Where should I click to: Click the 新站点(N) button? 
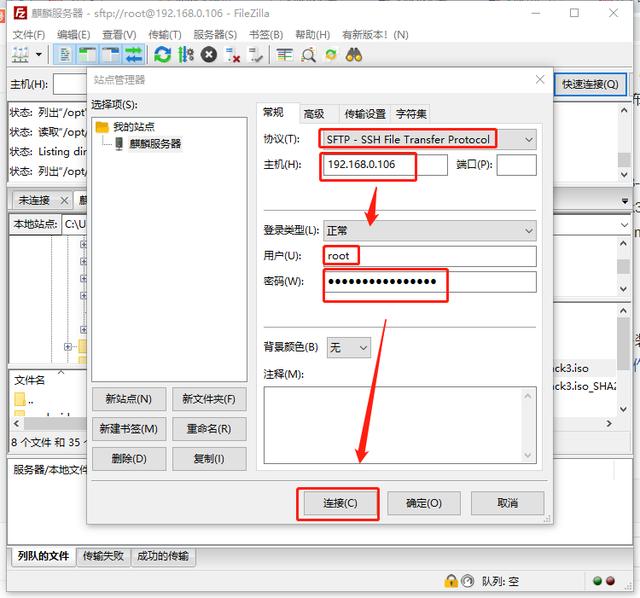(x=129, y=399)
